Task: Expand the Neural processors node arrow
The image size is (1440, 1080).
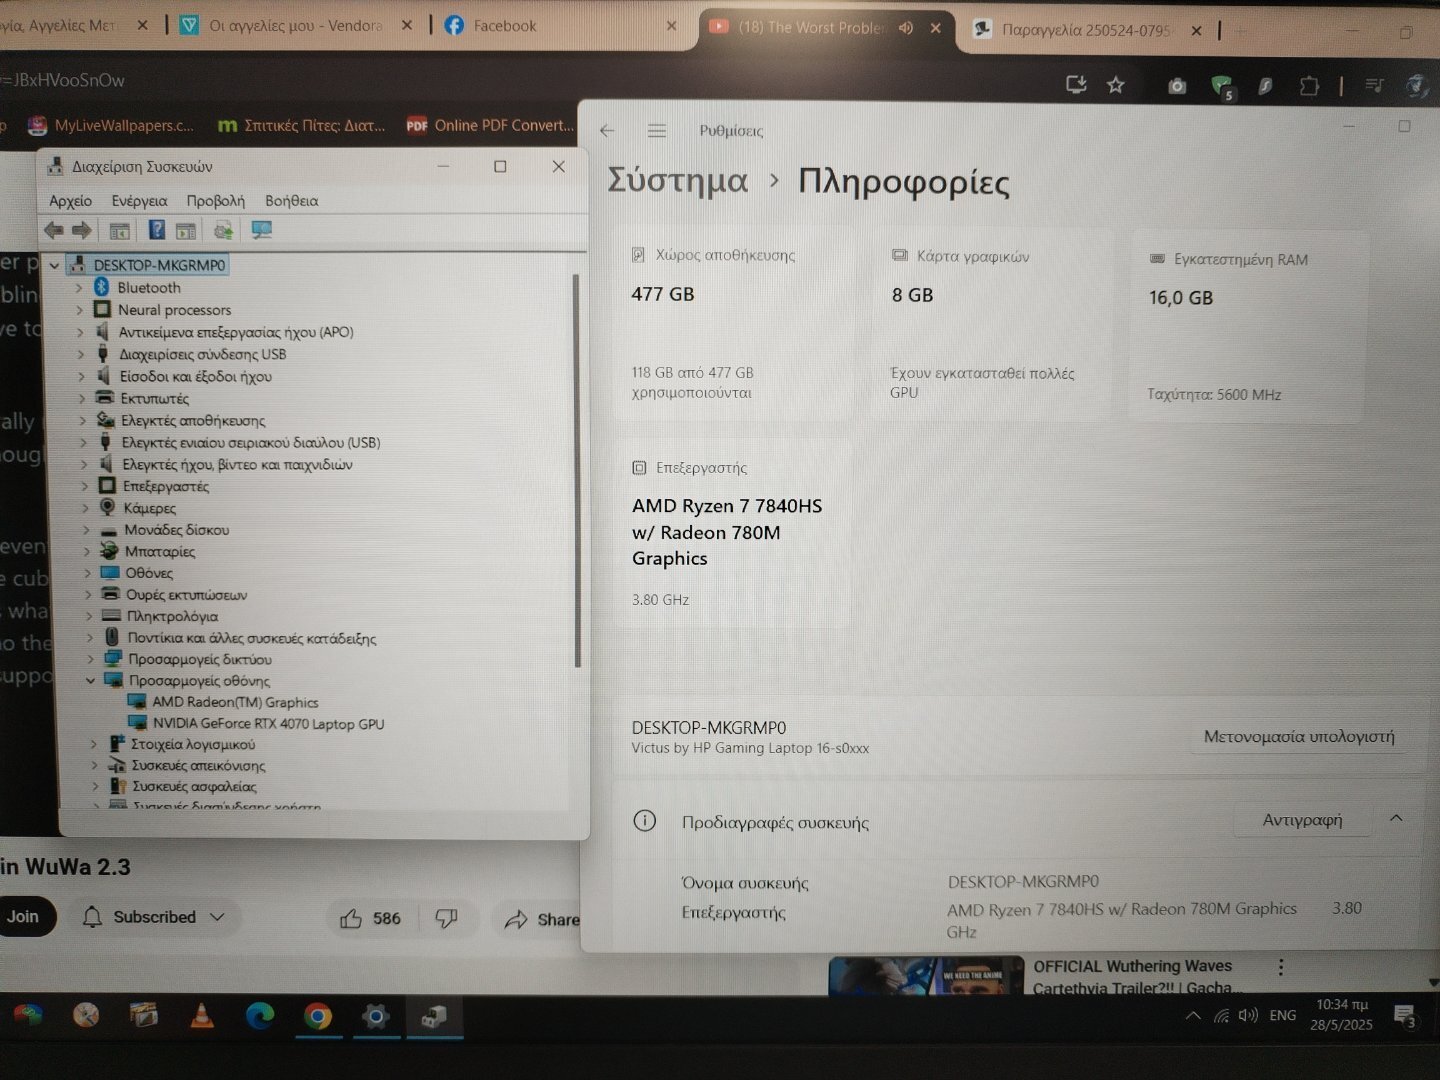Action: point(79,310)
